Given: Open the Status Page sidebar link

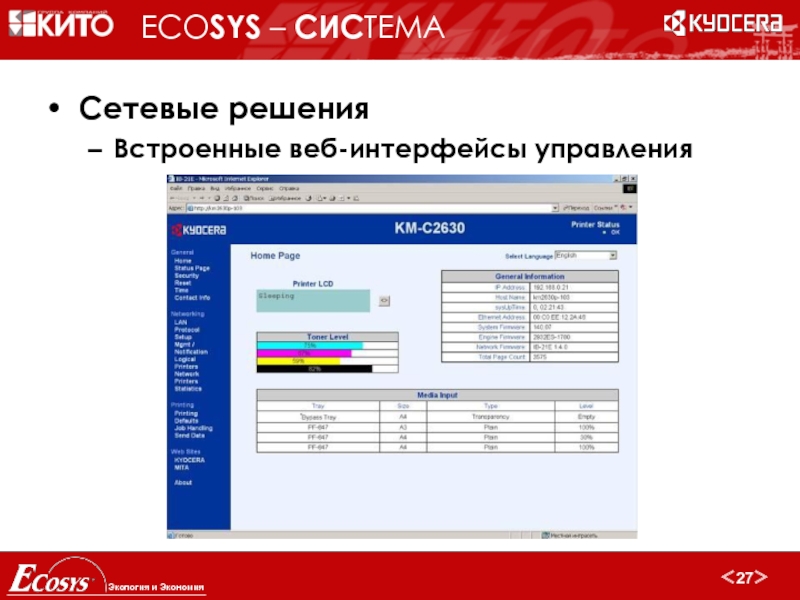Looking at the screenshot, I should 192,268.
